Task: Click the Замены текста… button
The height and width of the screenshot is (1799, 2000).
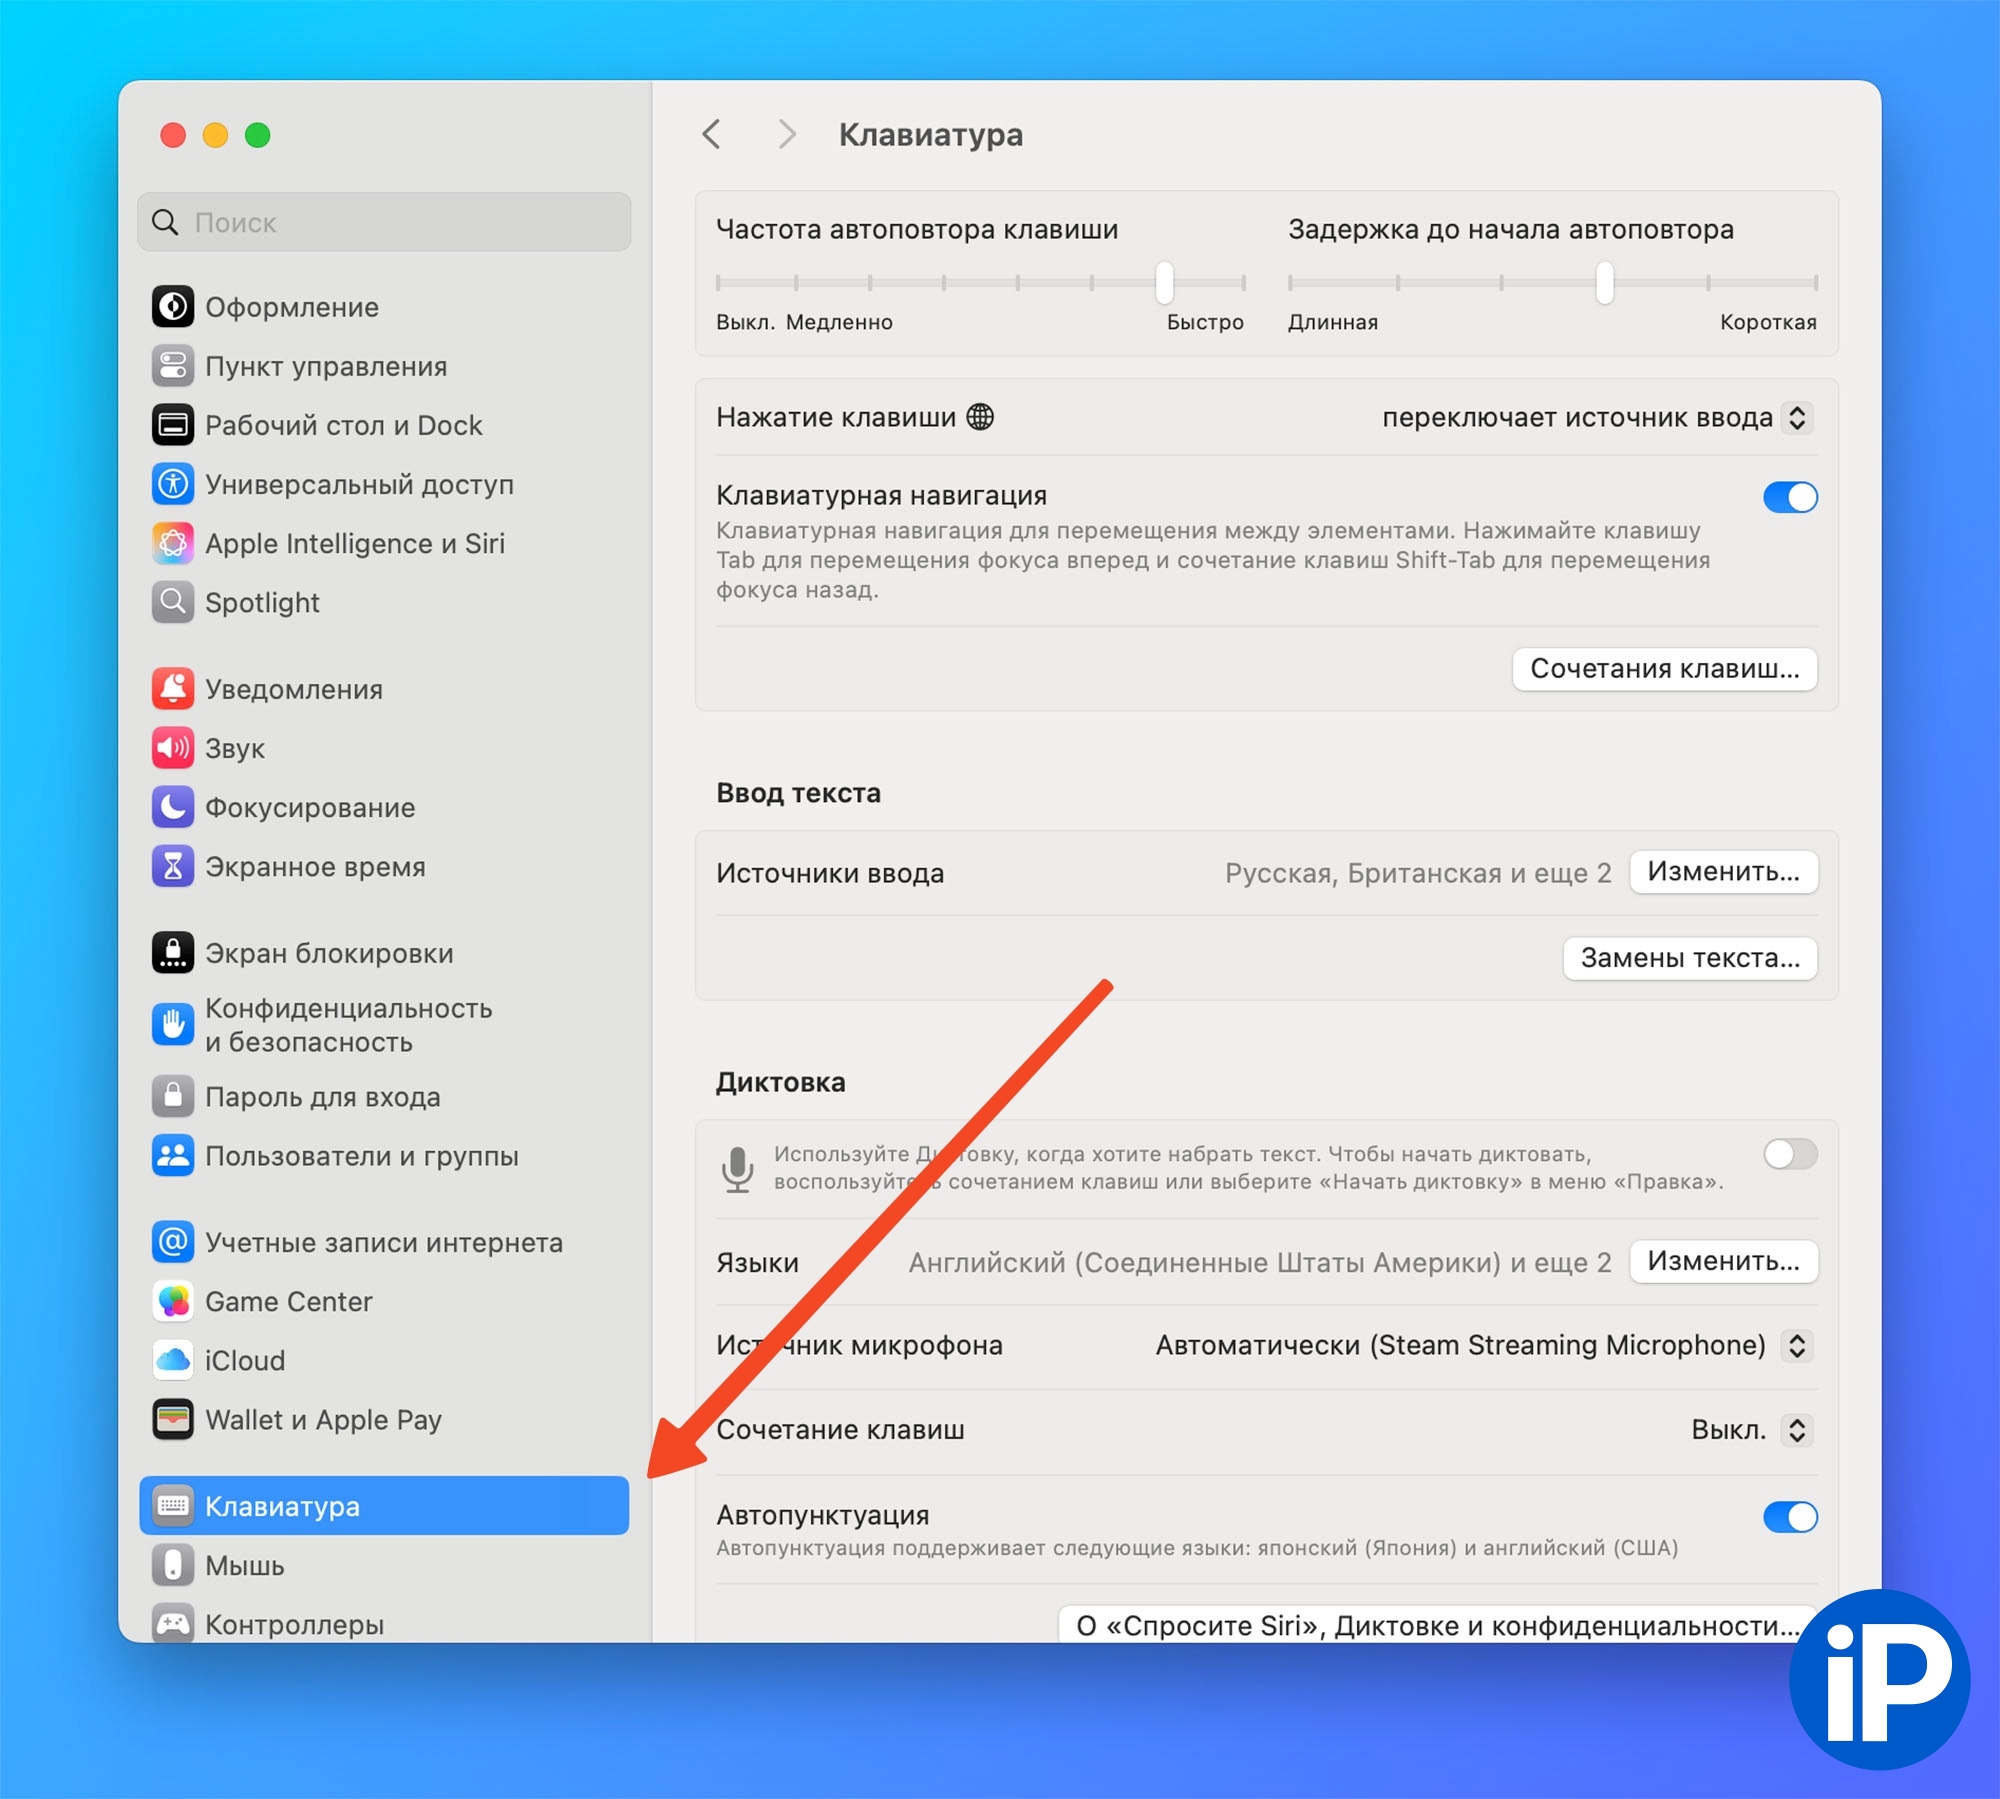Action: [1689, 958]
